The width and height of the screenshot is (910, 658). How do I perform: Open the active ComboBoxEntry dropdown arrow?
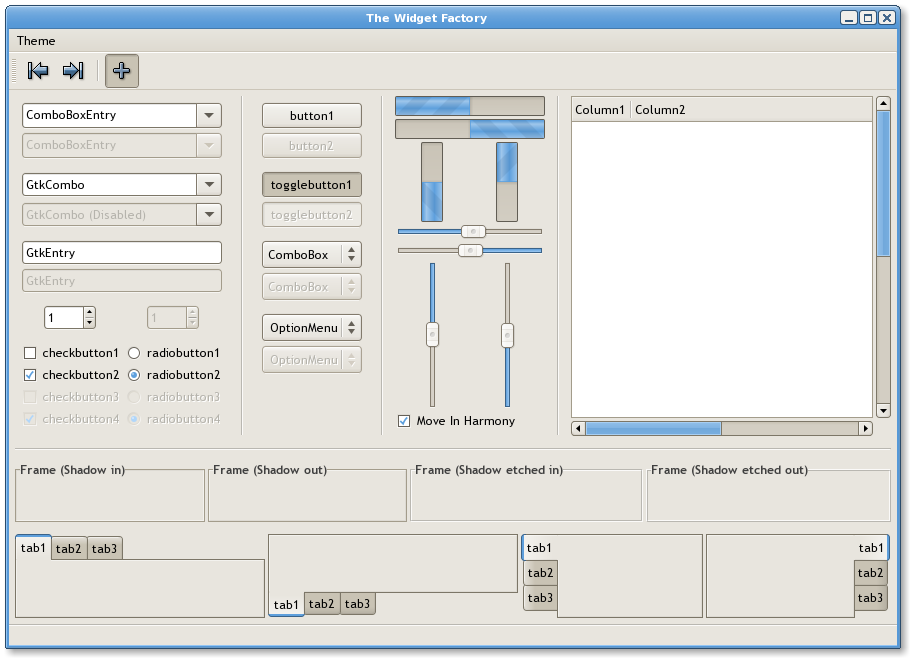click(209, 115)
